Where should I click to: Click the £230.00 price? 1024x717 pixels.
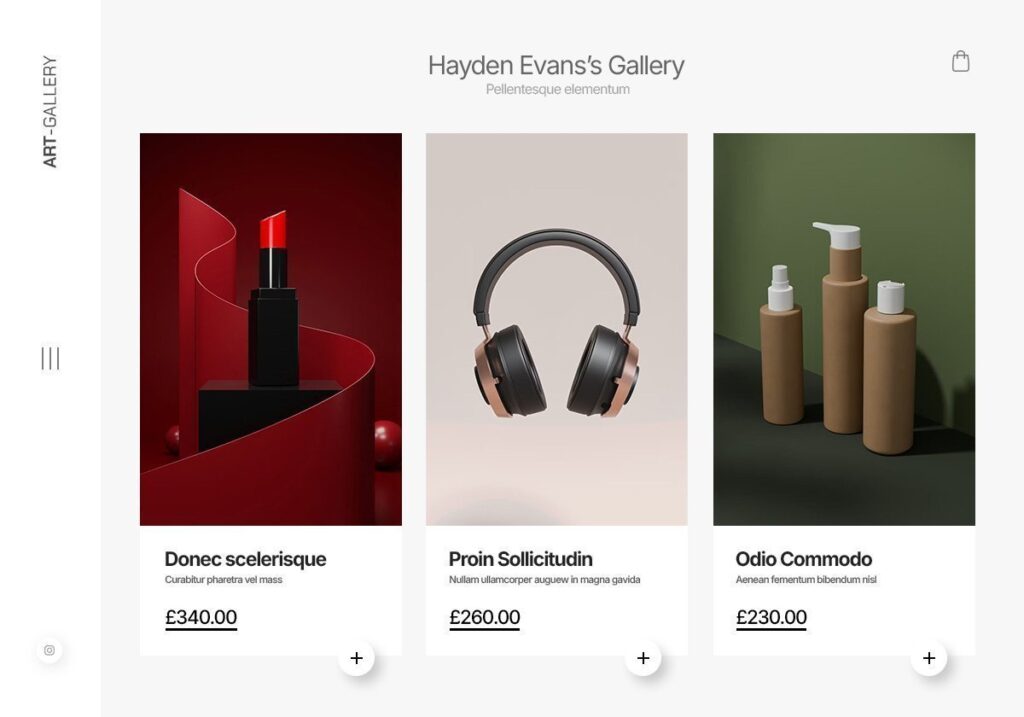pyautogui.click(x=771, y=617)
